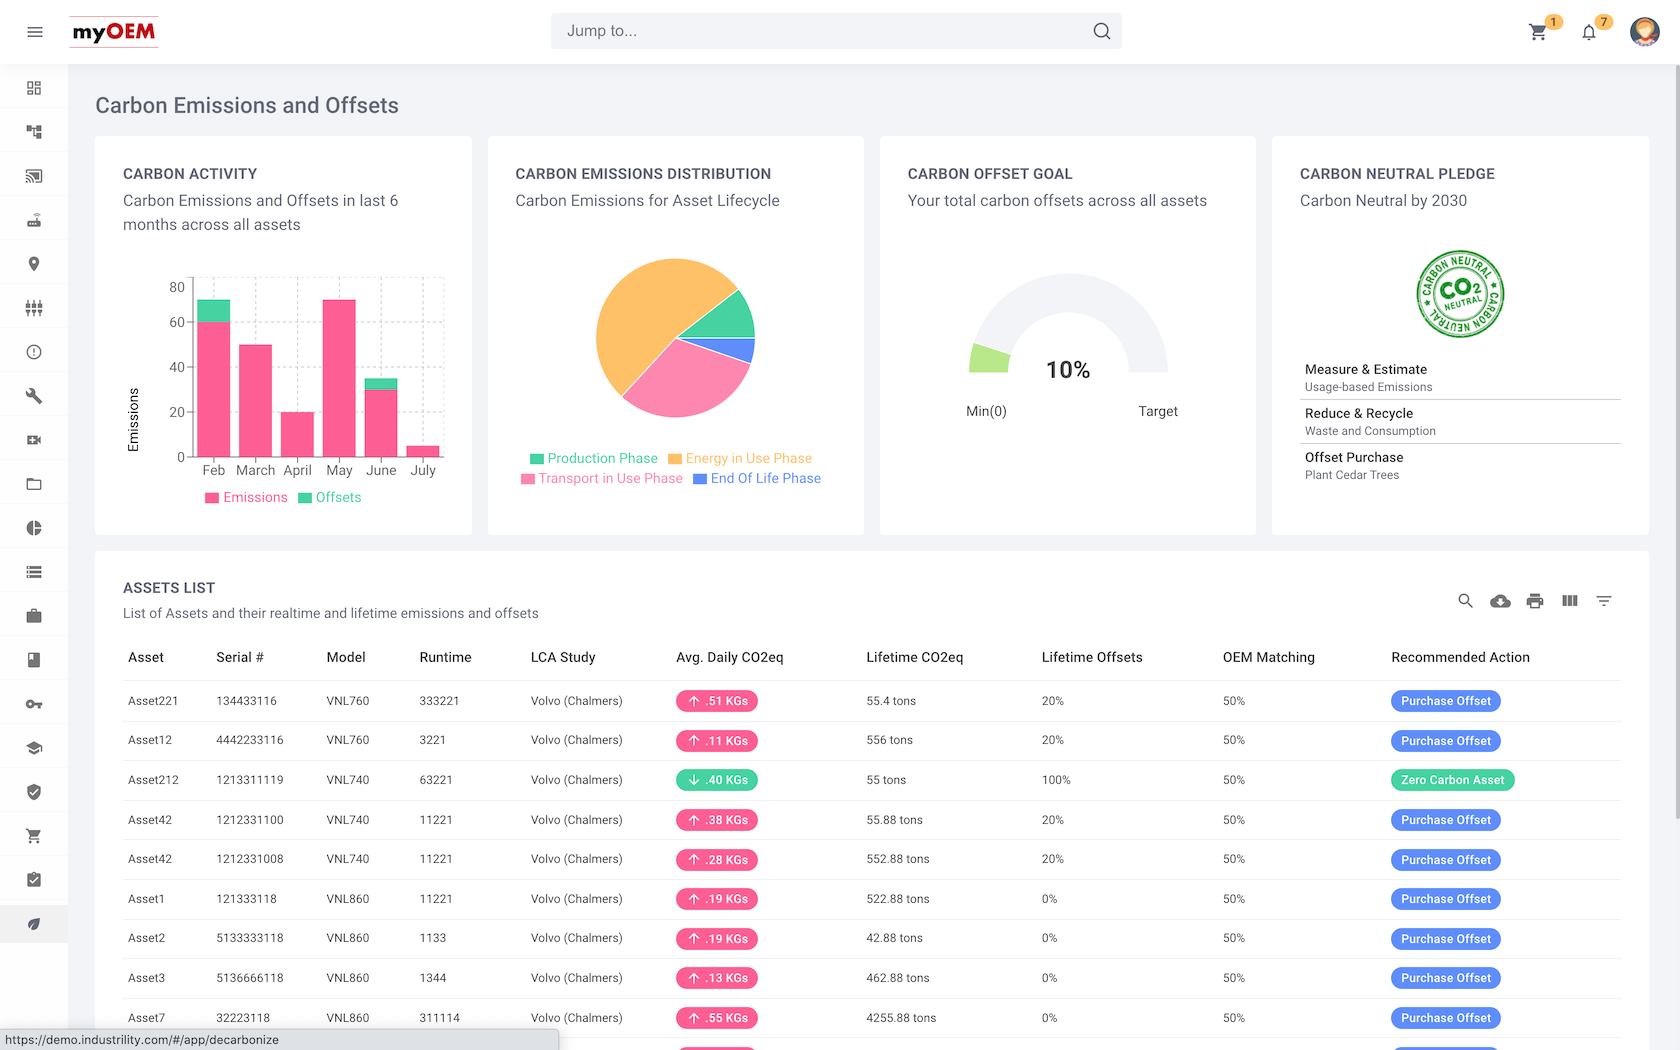Click the 4255.88 tons cell
Image resolution: width=1680 pixels, height=1050 pixels.
(901, 1018)
